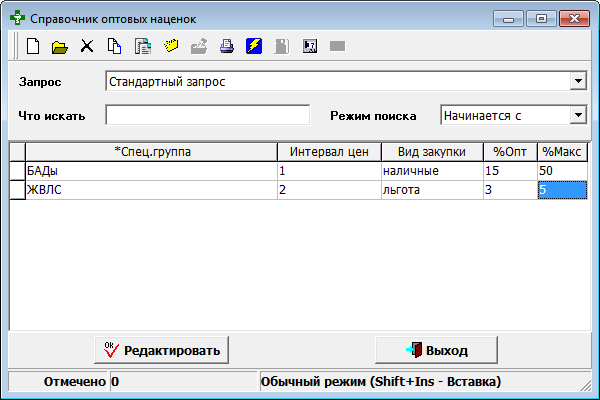This screenshot has width=600, height=400.
Task: Click the Начинается с combo box text
Action: tap(483, 116)
